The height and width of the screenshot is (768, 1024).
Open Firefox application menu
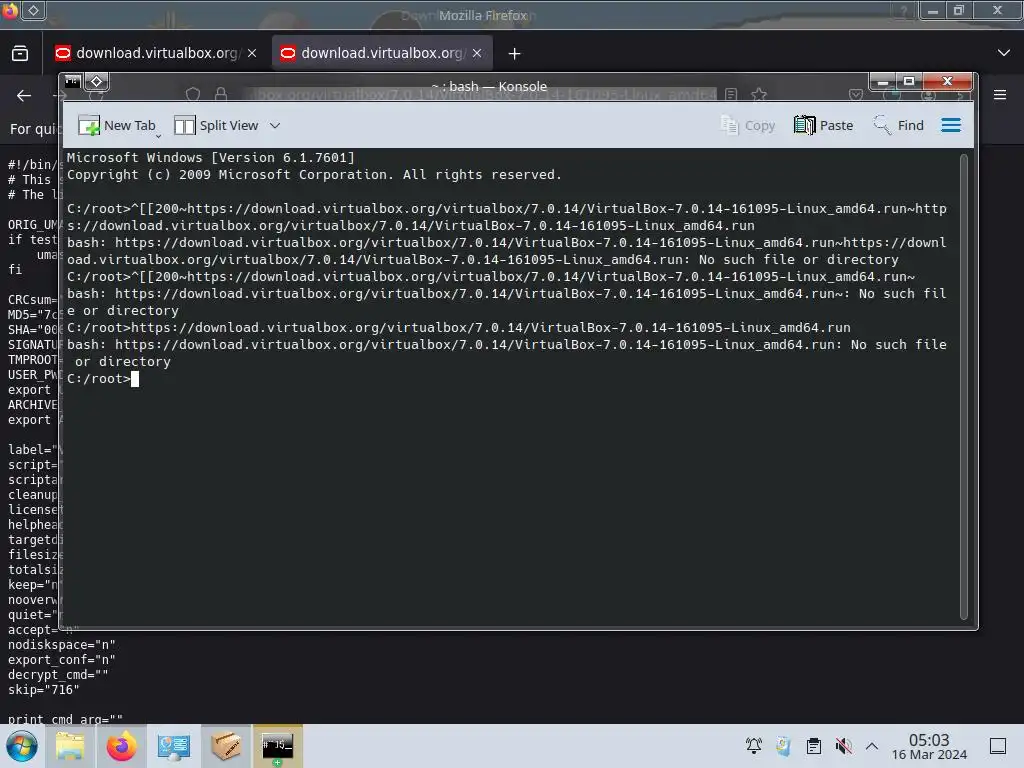click(x=999, y=95)
